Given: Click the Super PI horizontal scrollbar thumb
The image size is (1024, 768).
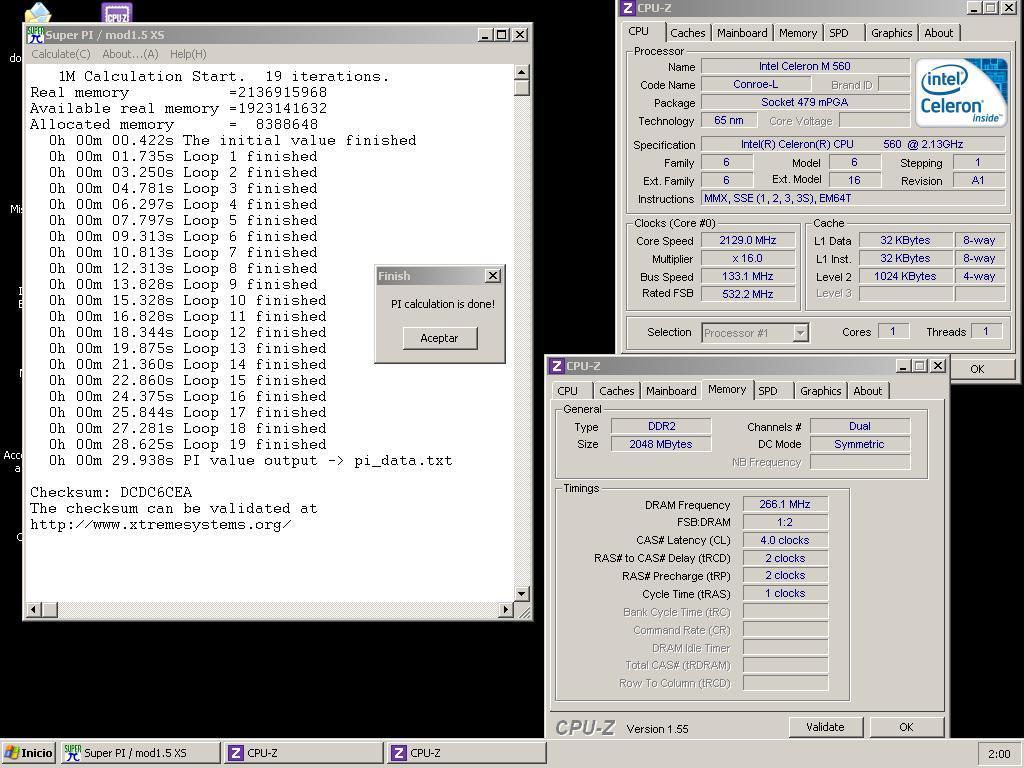Looking at the screenshot, I should coord(50,609).
